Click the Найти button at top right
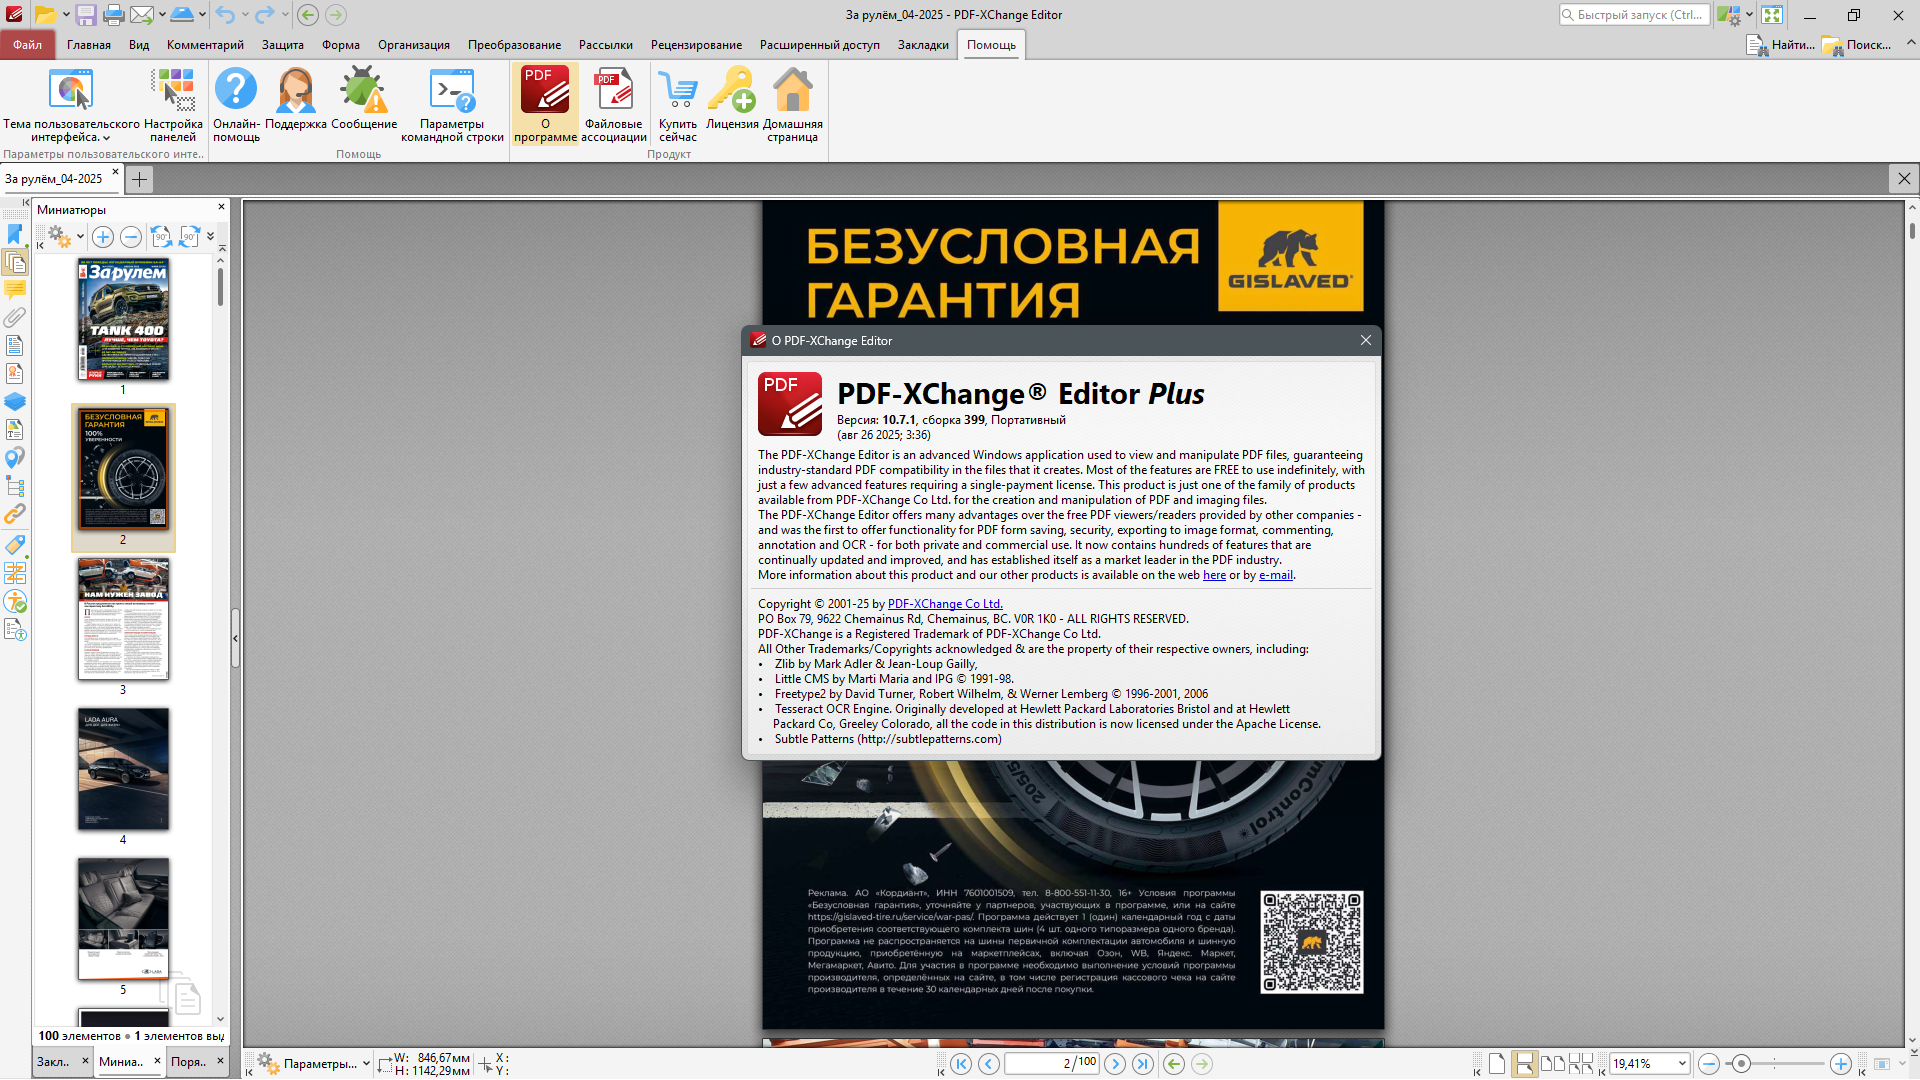The height and width of the screenshot is (1080, 1920). pos(1780,45)
